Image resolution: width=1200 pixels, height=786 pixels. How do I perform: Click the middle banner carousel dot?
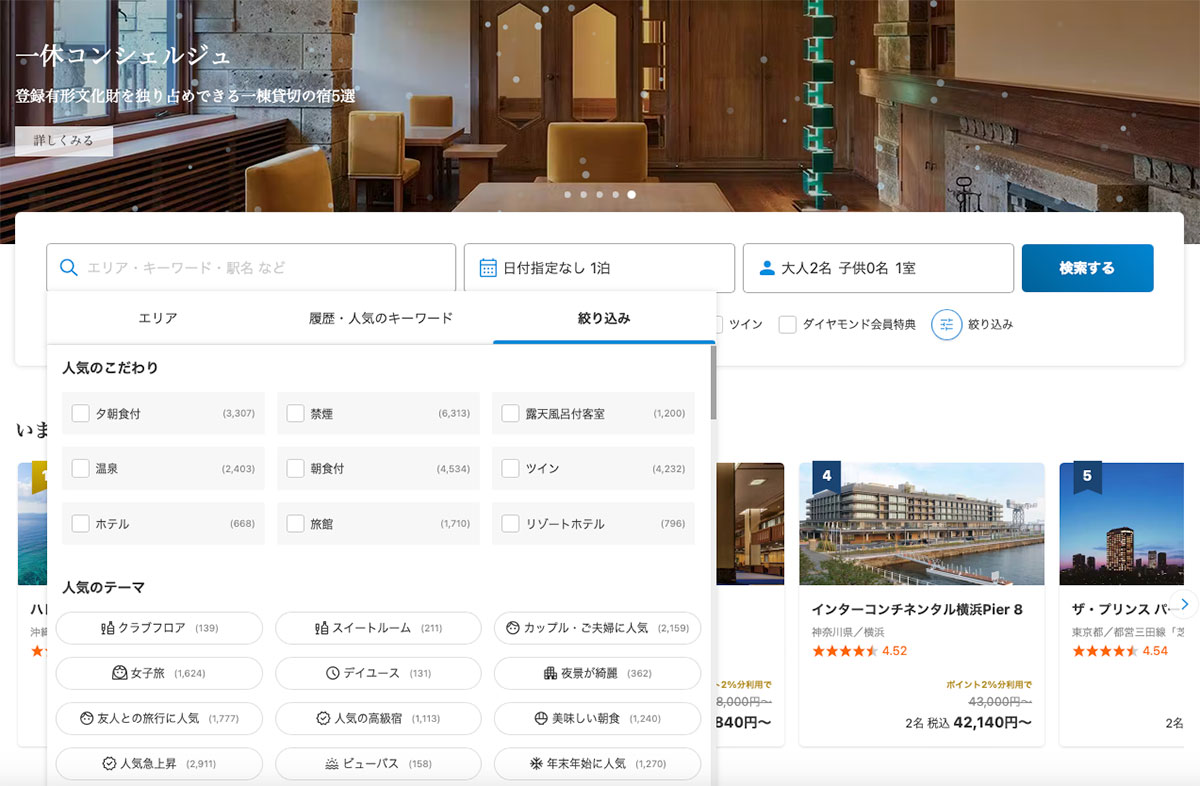pos(600,195)
